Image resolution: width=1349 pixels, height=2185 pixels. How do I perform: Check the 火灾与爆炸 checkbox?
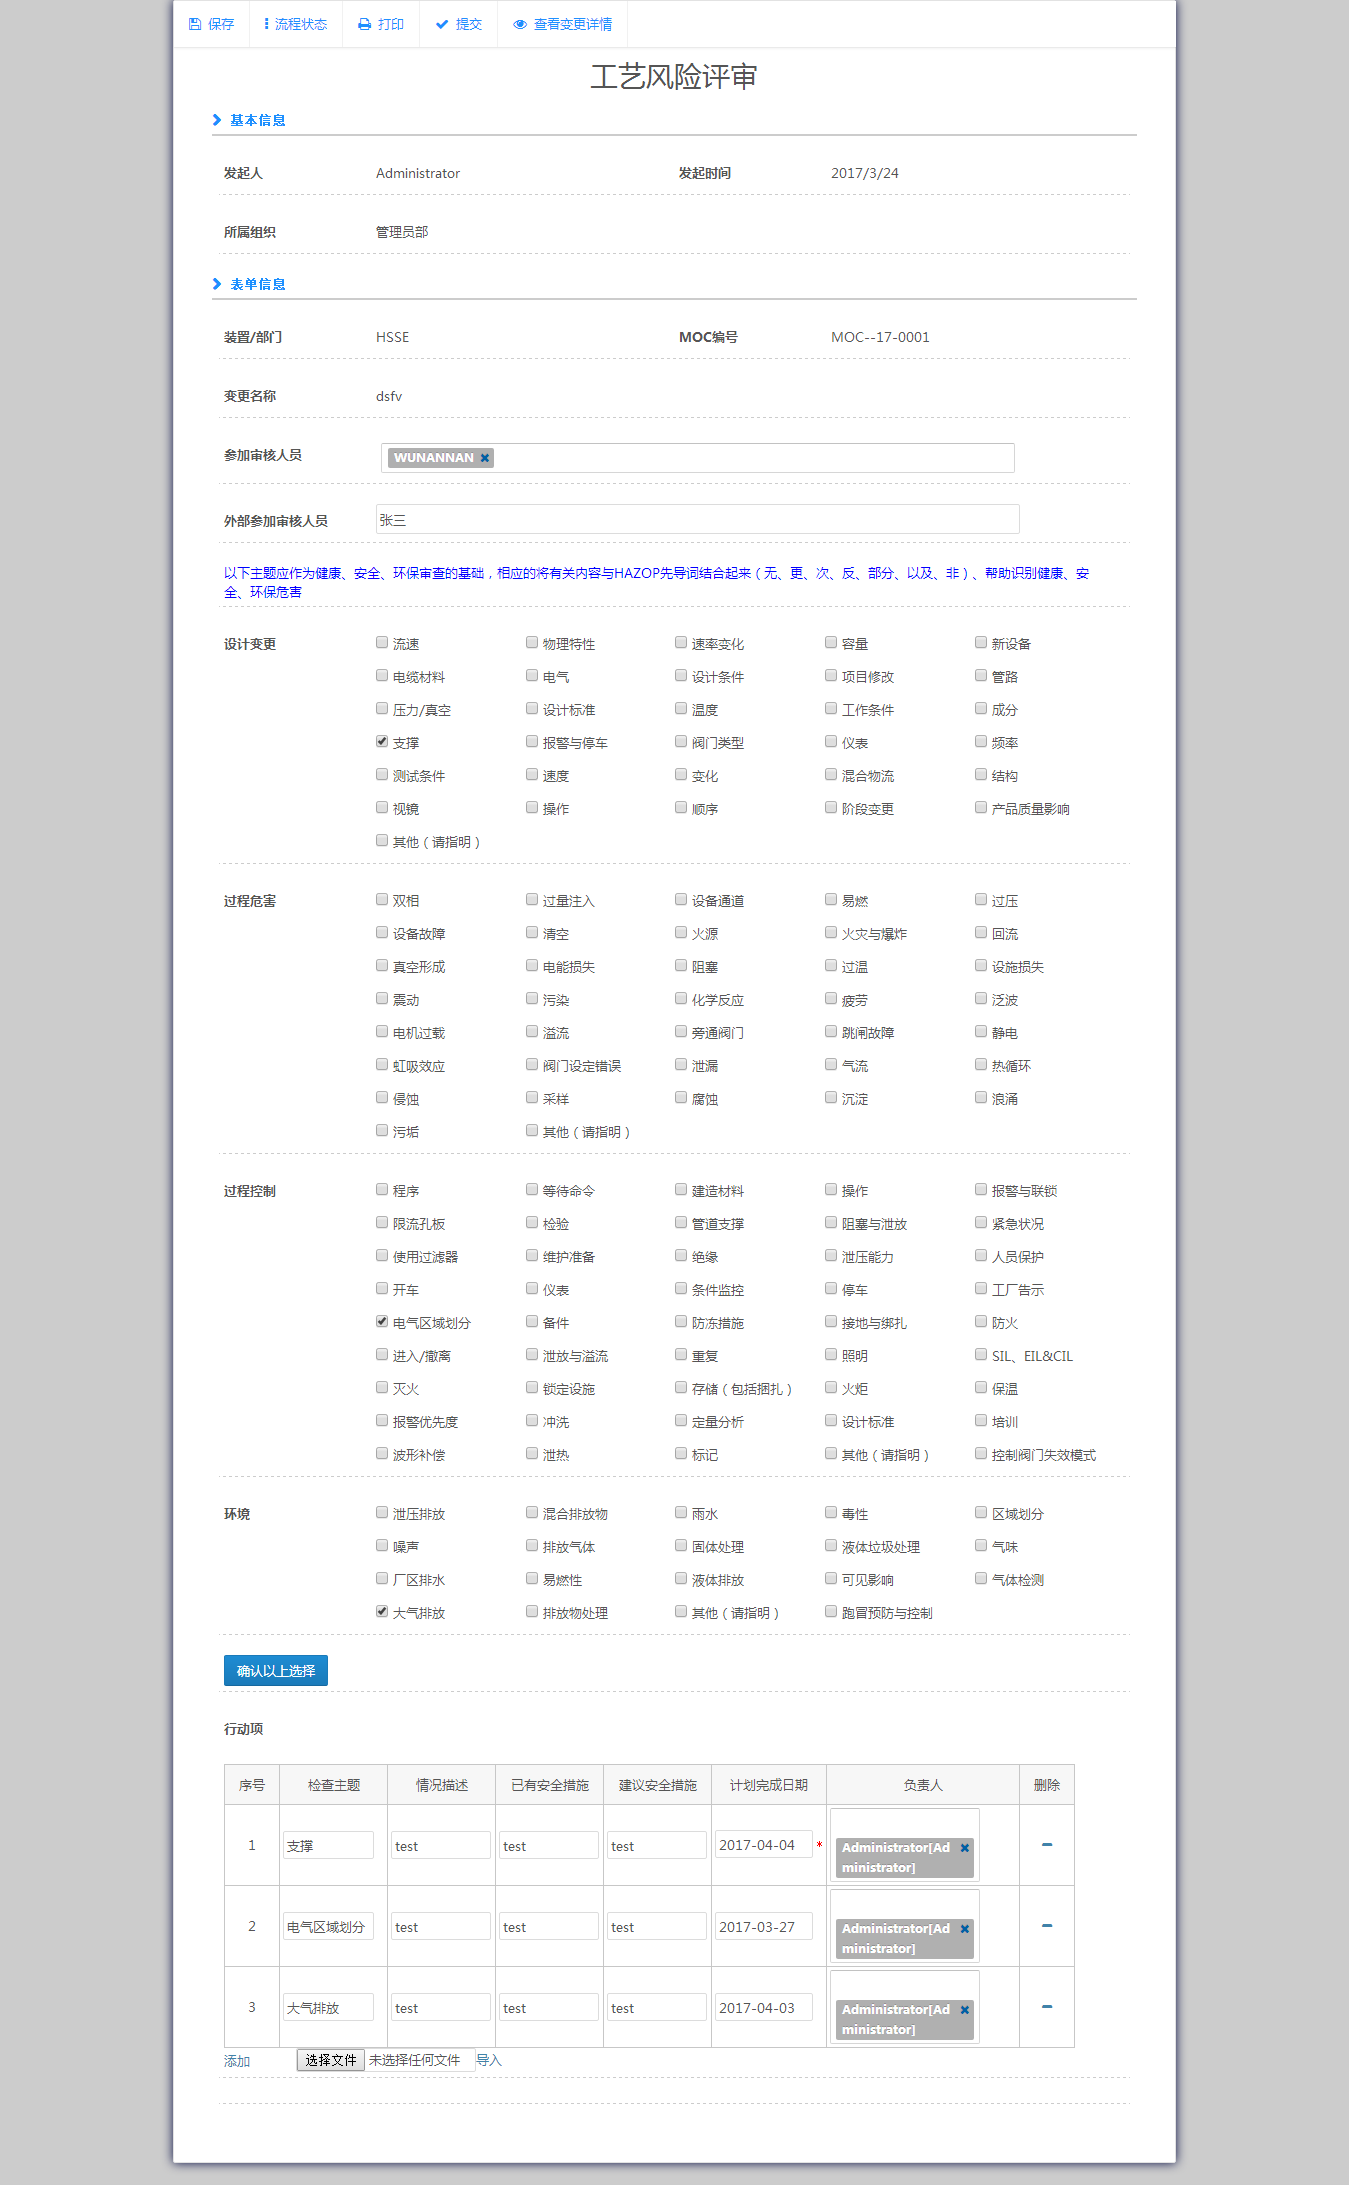(831, 932)
